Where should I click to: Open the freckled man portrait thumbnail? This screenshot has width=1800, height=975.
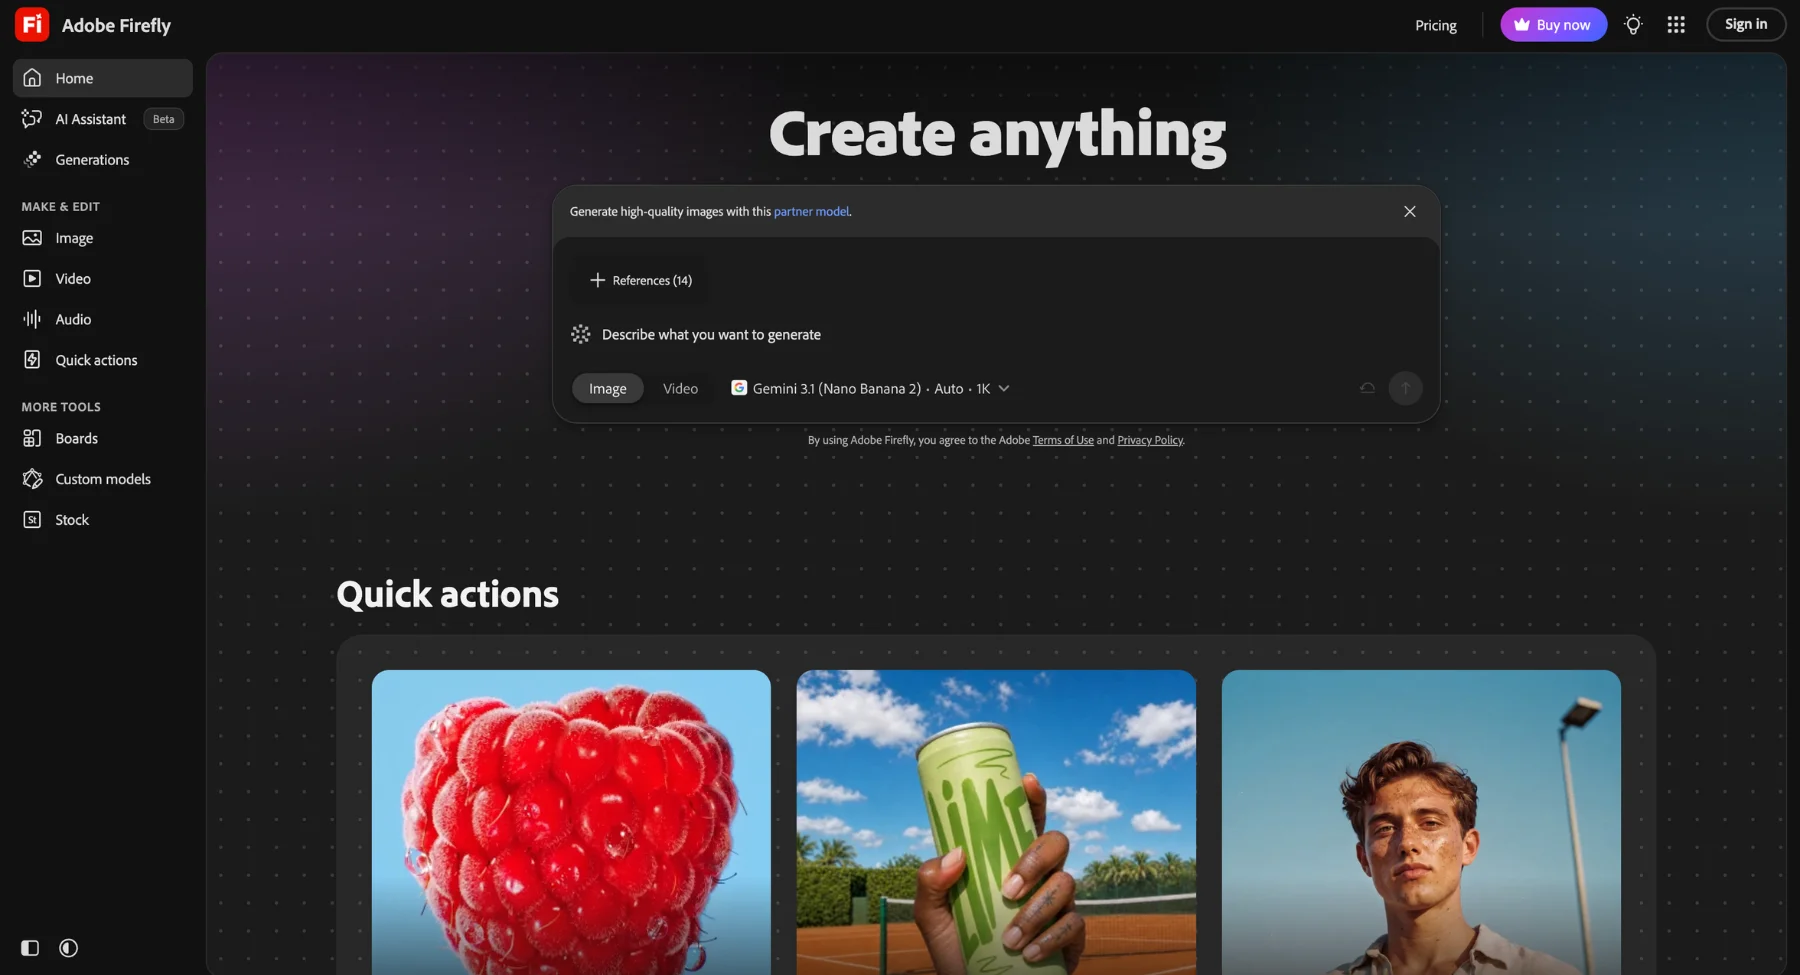point(1421,822)
